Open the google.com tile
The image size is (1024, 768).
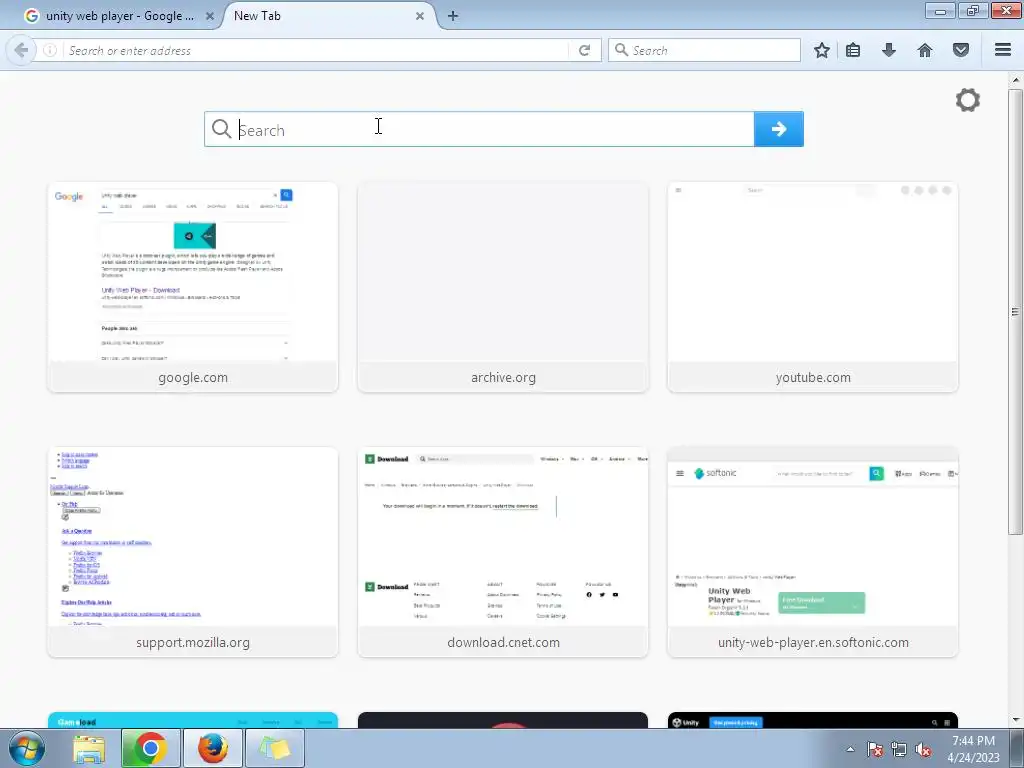(193, 287)
